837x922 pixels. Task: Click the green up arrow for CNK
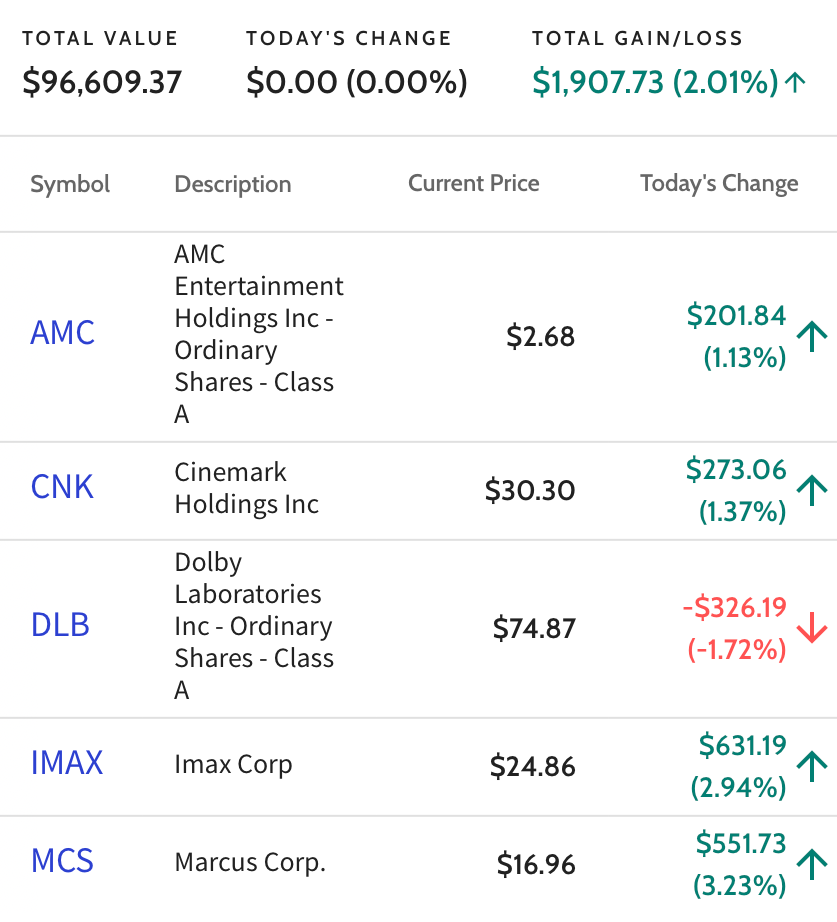pyautogui.click(x=812, y=490)
